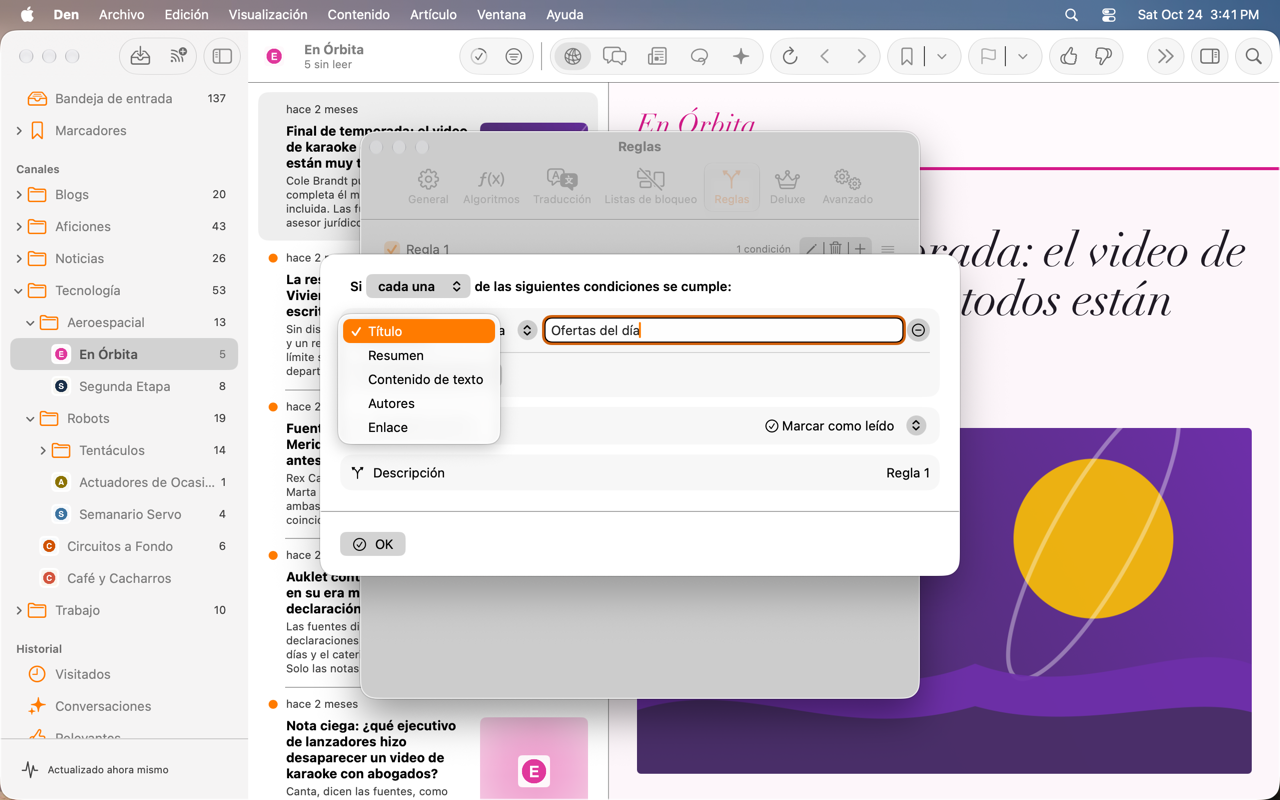Open the filter articles toolbar icon

[514, 57]
